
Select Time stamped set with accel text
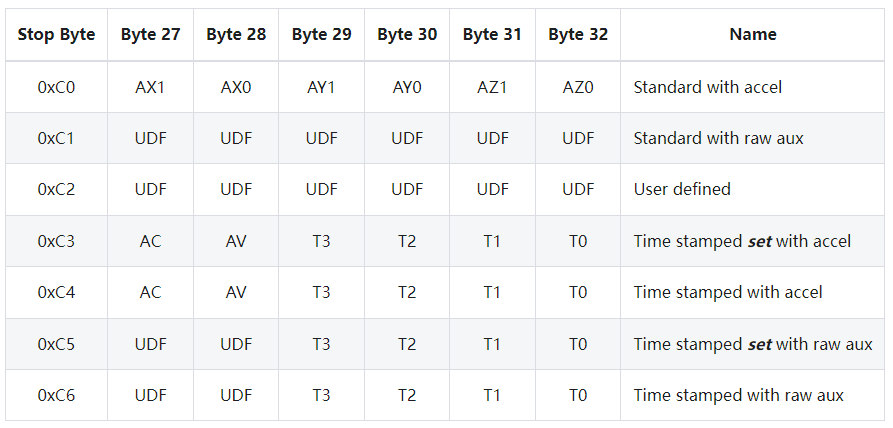tap(742, 241)
